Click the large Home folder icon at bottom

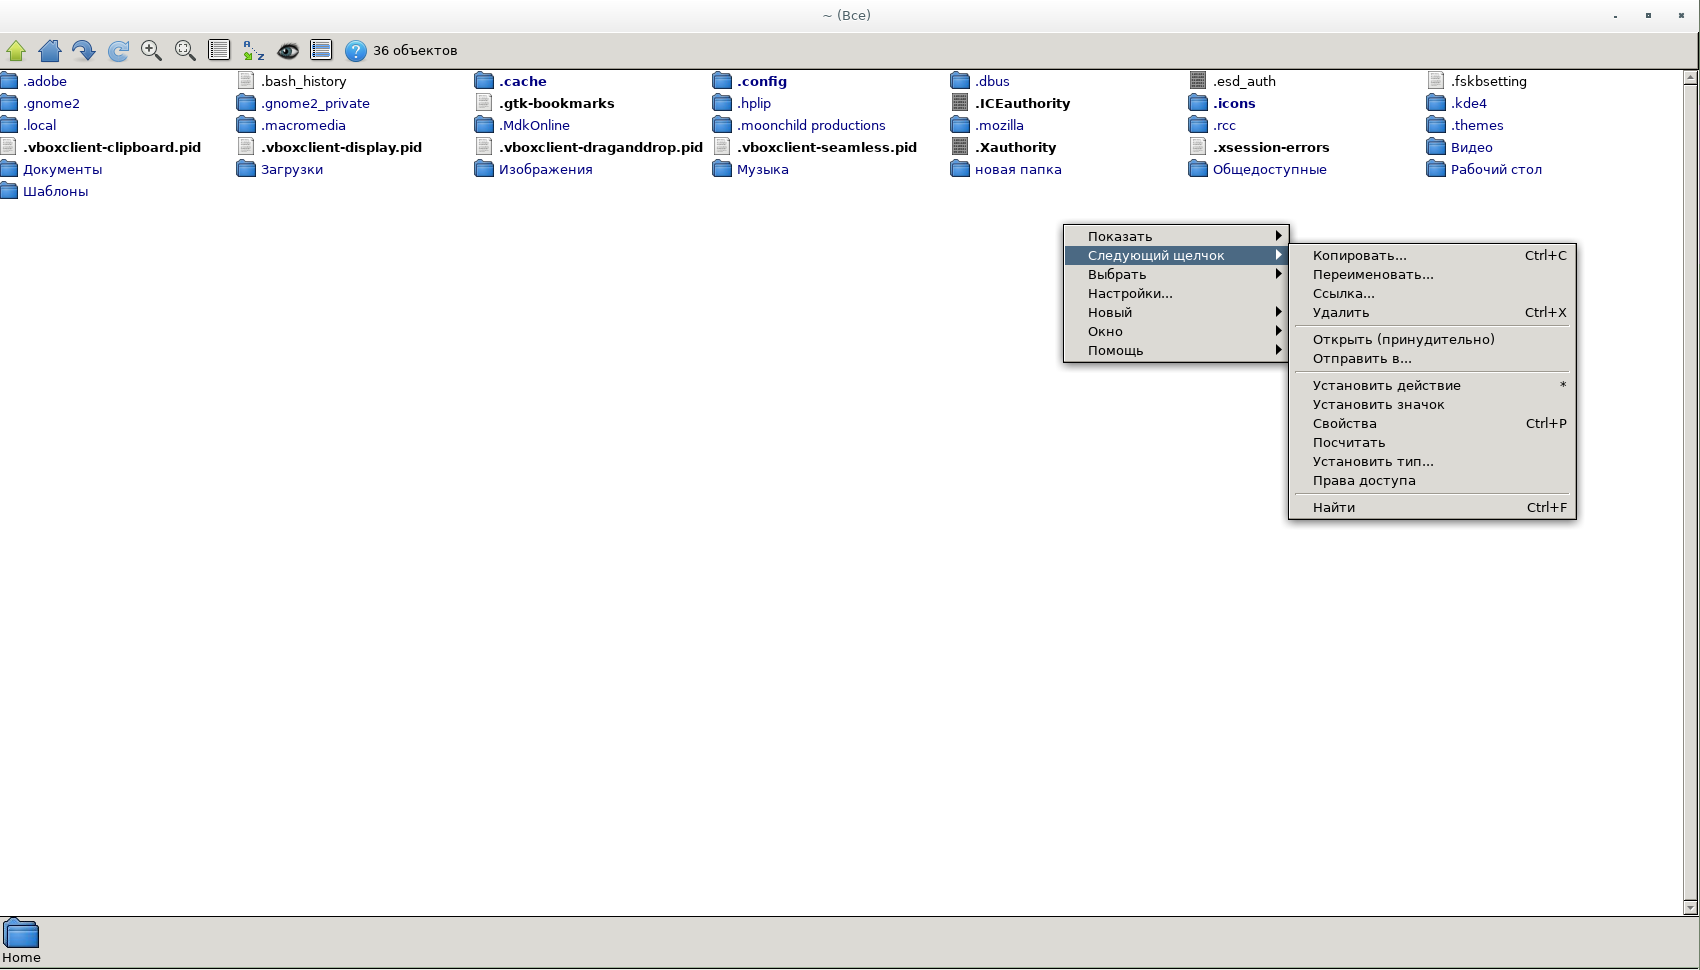(21, 933)
